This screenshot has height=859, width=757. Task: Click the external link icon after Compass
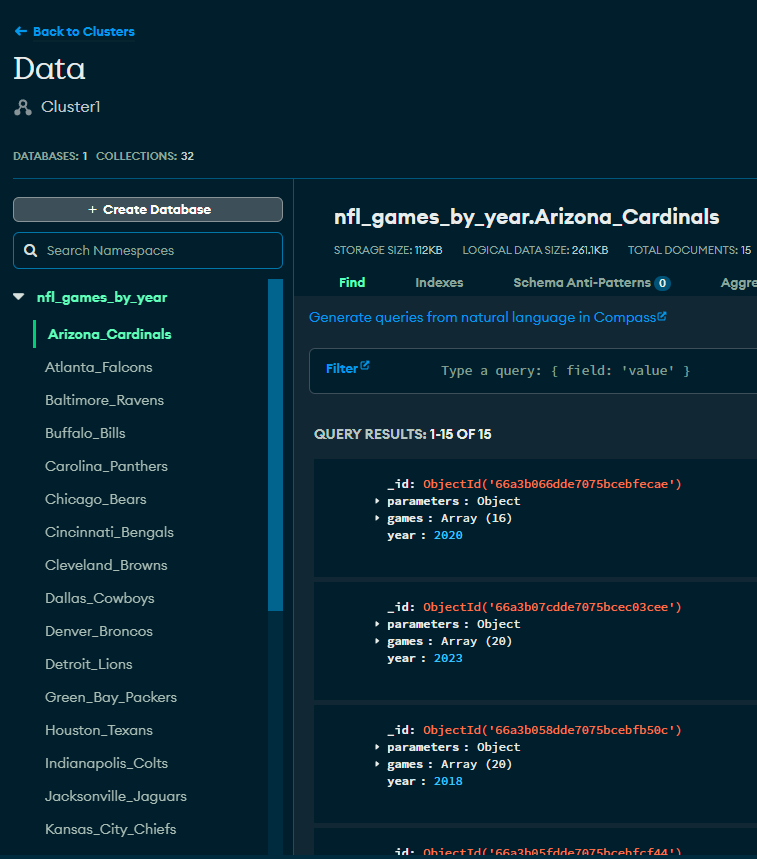tap(662, 316)
